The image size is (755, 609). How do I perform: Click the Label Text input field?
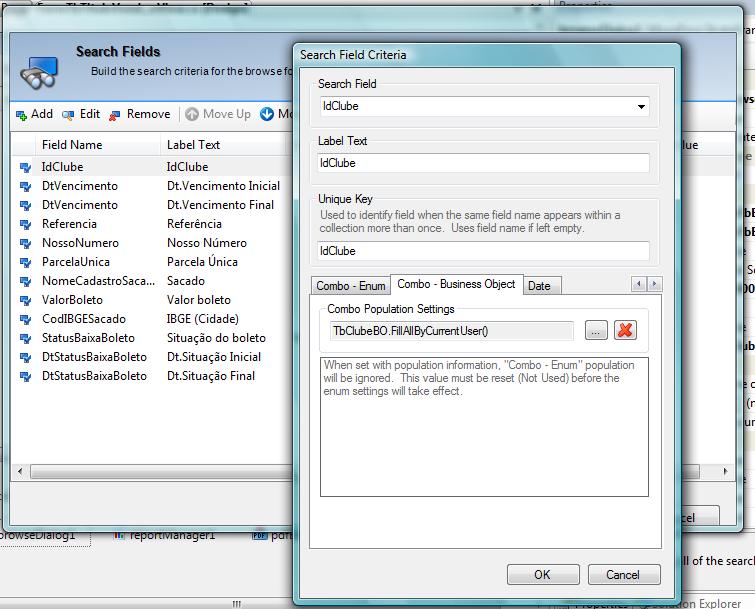483,163
